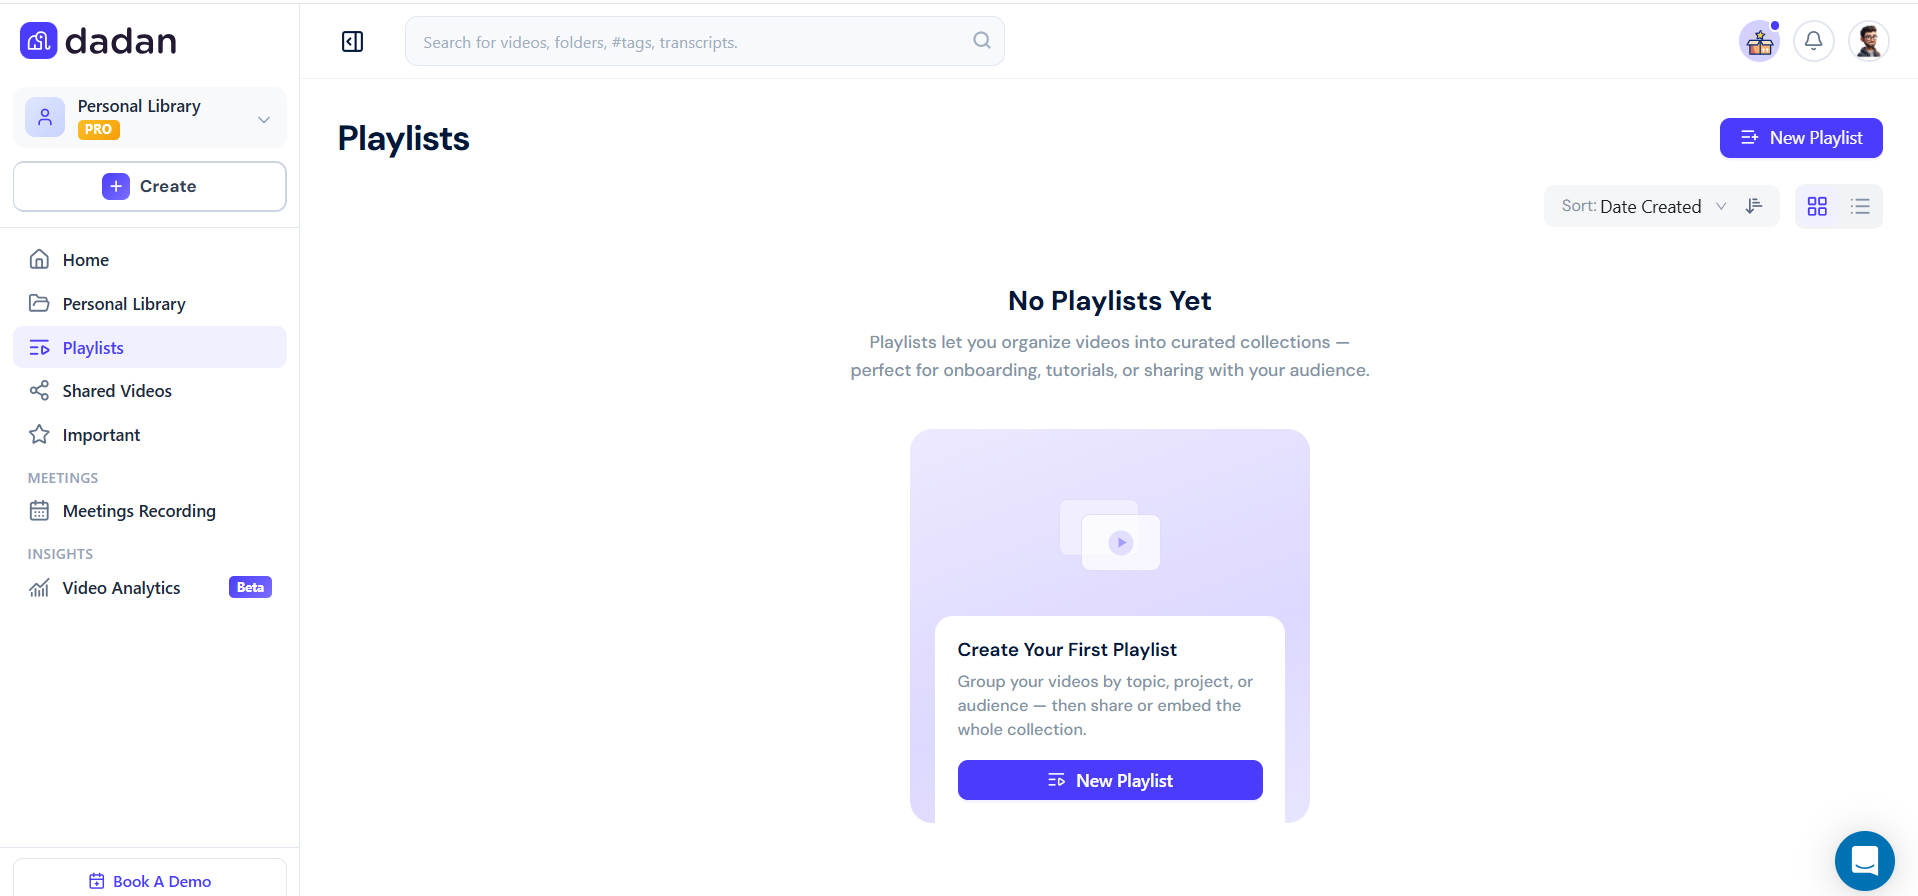Open Shared Videos
Image resolution: width=1918 pixels, height=896 pixels.
click(x=150, y=391)
